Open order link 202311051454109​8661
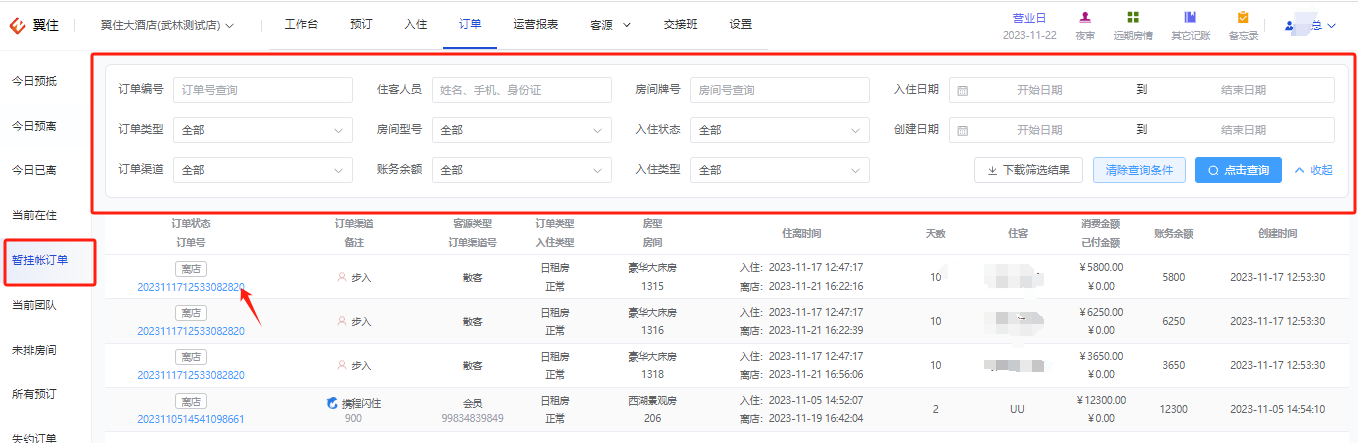 pyautogui.click(x=190, y=419)
